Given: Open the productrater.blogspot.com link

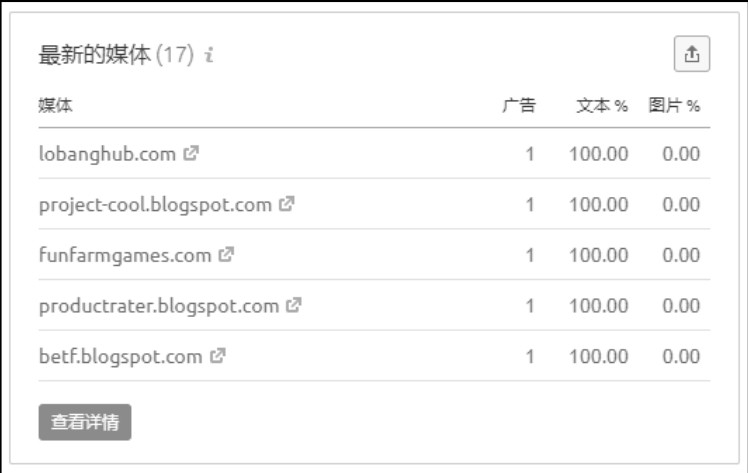Looking at the screenshot, I should [159, 306].
